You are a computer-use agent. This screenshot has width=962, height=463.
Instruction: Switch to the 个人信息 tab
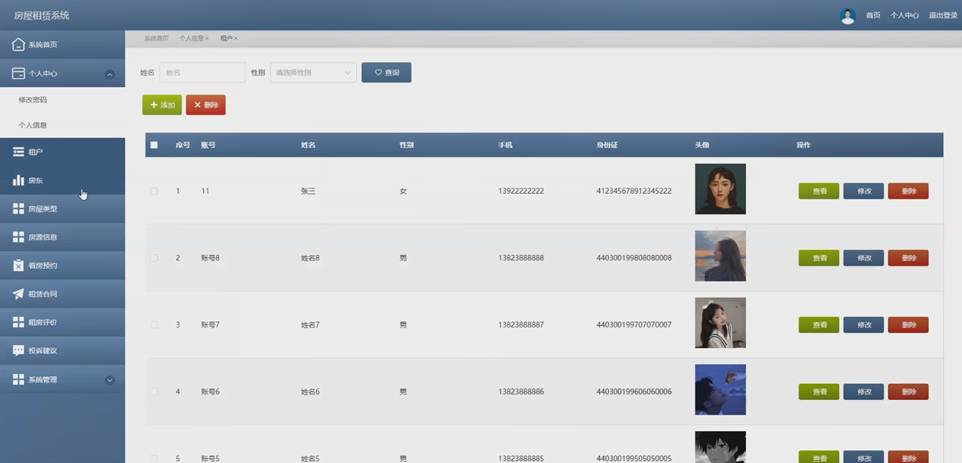(x=191, y=39)
